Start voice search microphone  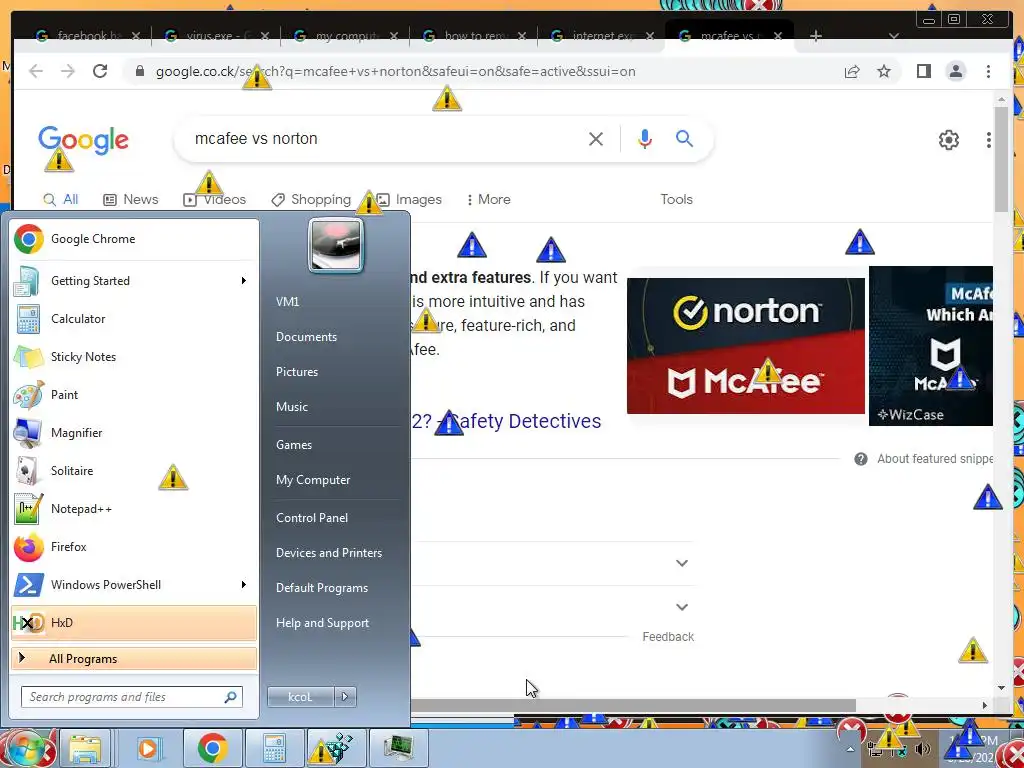coord(645,138)
